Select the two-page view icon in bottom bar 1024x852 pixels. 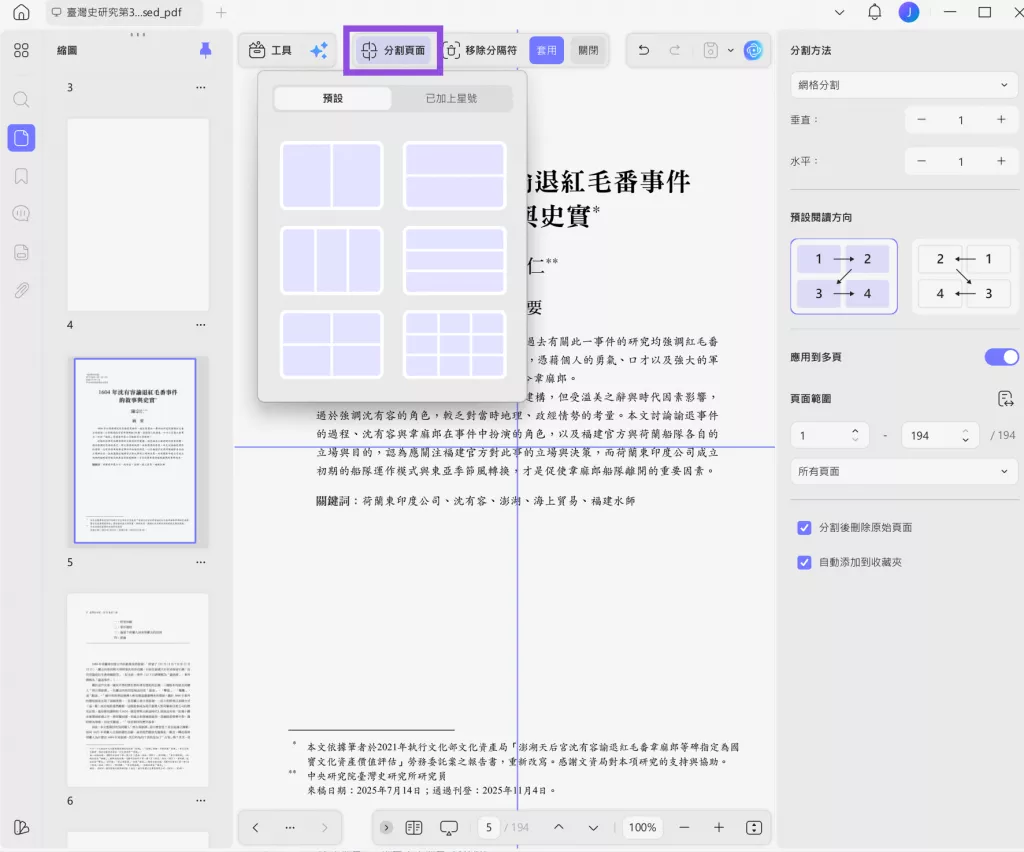click(x=413, y=827)
